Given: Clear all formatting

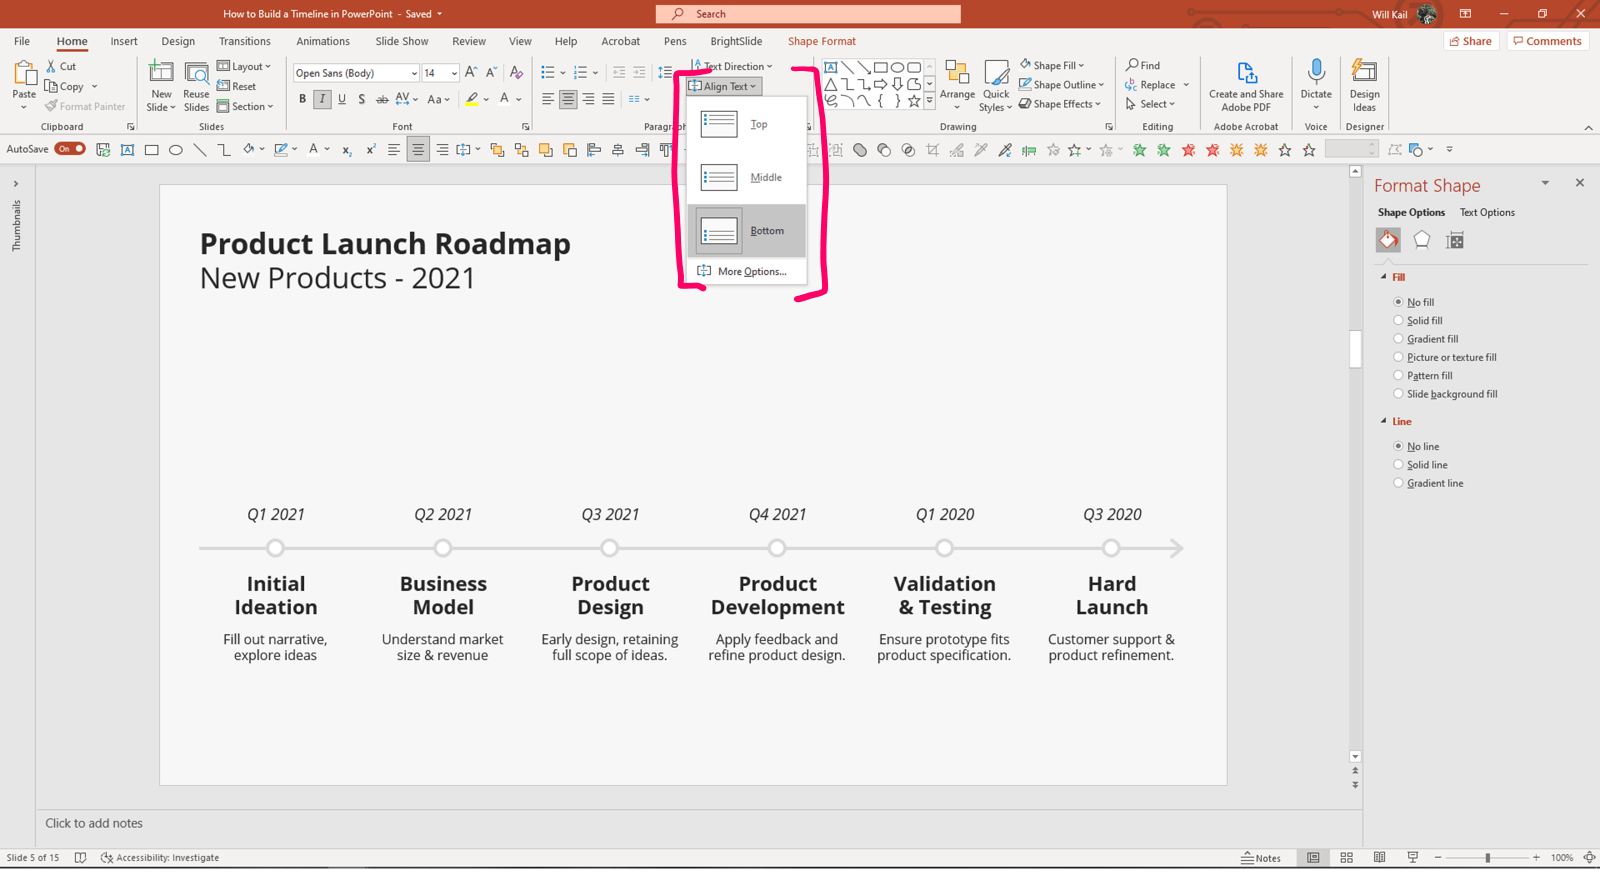Looking at the screenshot, I should coord(516,72).
